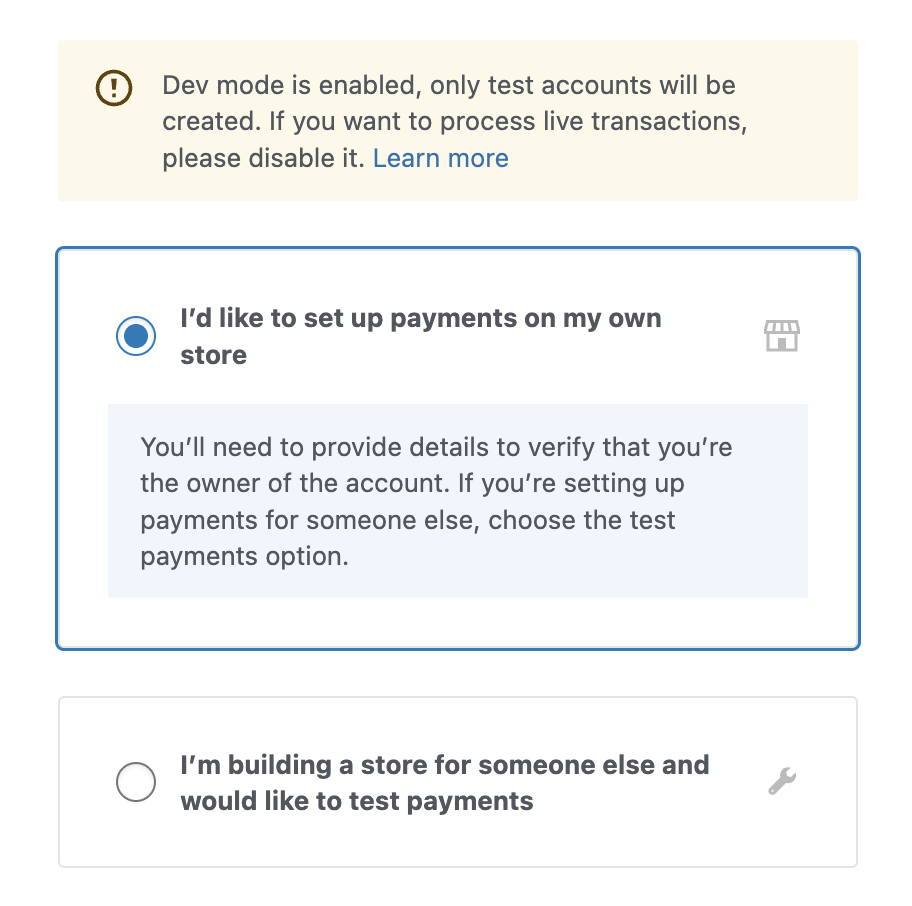Viewport: 912px width, 906px height.
Task: Click the "I'd like to set up payments" label
Action: 420,319
